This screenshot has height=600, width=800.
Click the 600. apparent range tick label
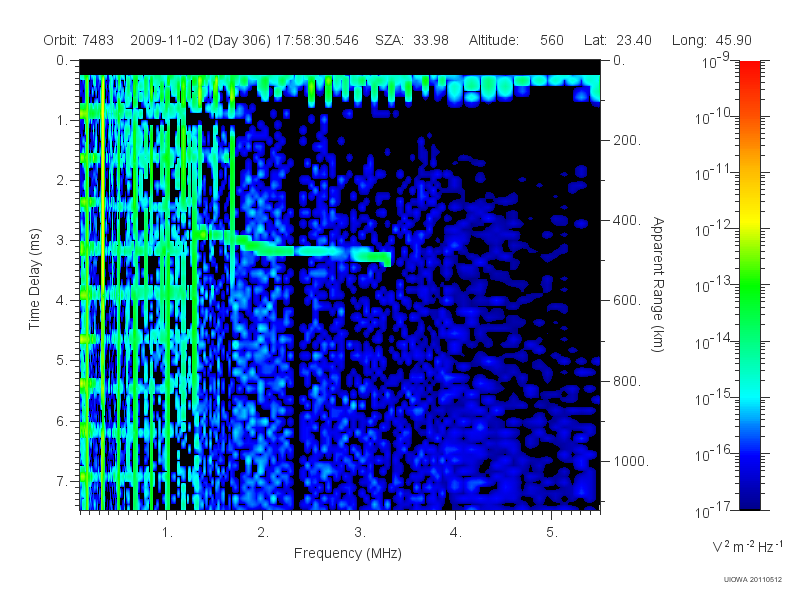(x=627, y=301)
